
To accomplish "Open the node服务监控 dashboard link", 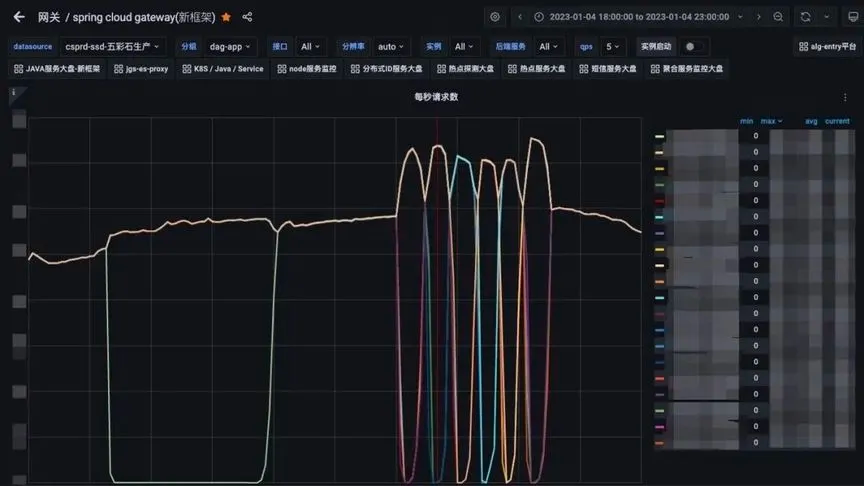I will (x=307, y=69).
